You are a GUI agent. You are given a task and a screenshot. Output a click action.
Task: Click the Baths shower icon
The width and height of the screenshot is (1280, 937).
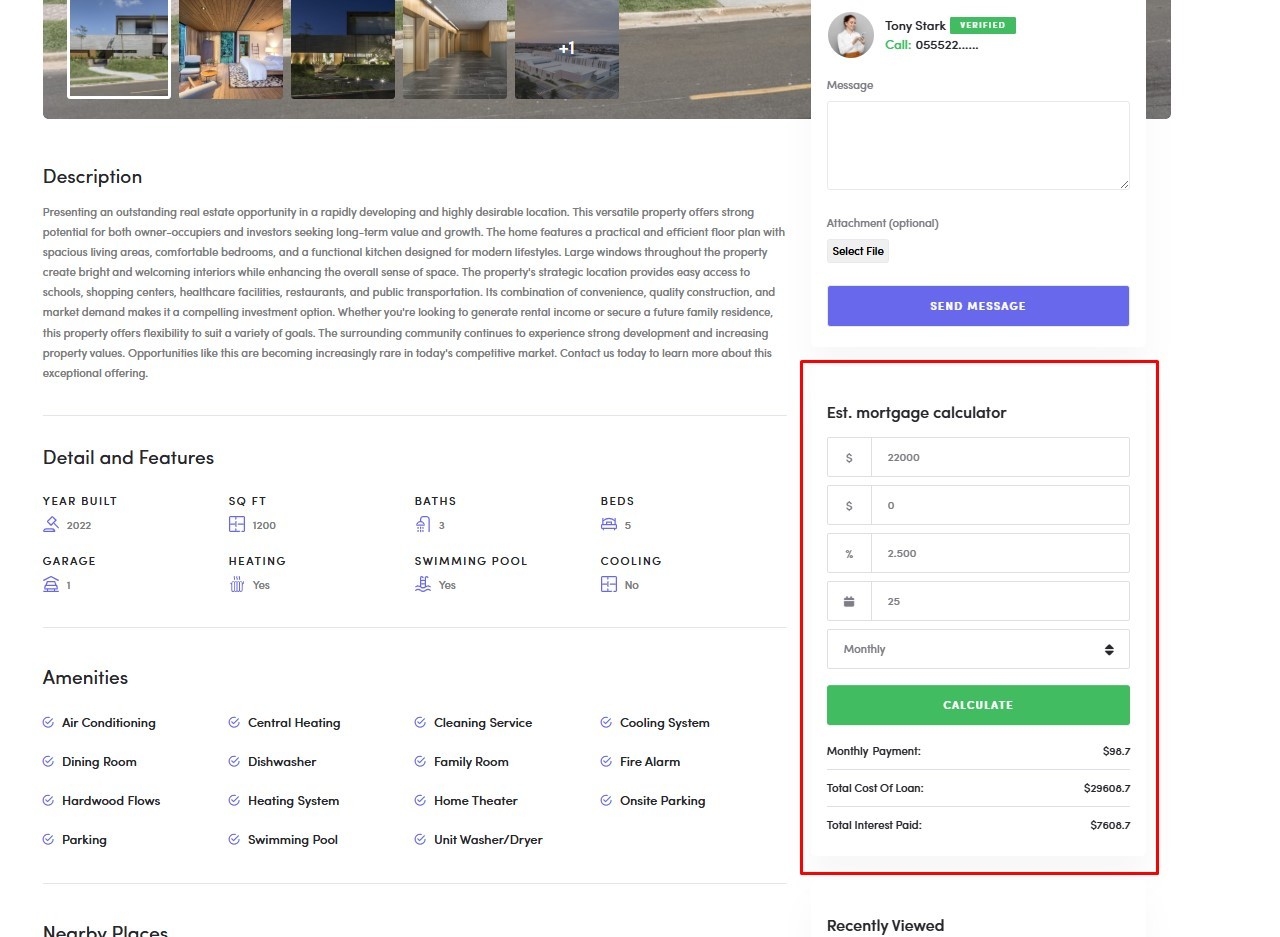423,524
